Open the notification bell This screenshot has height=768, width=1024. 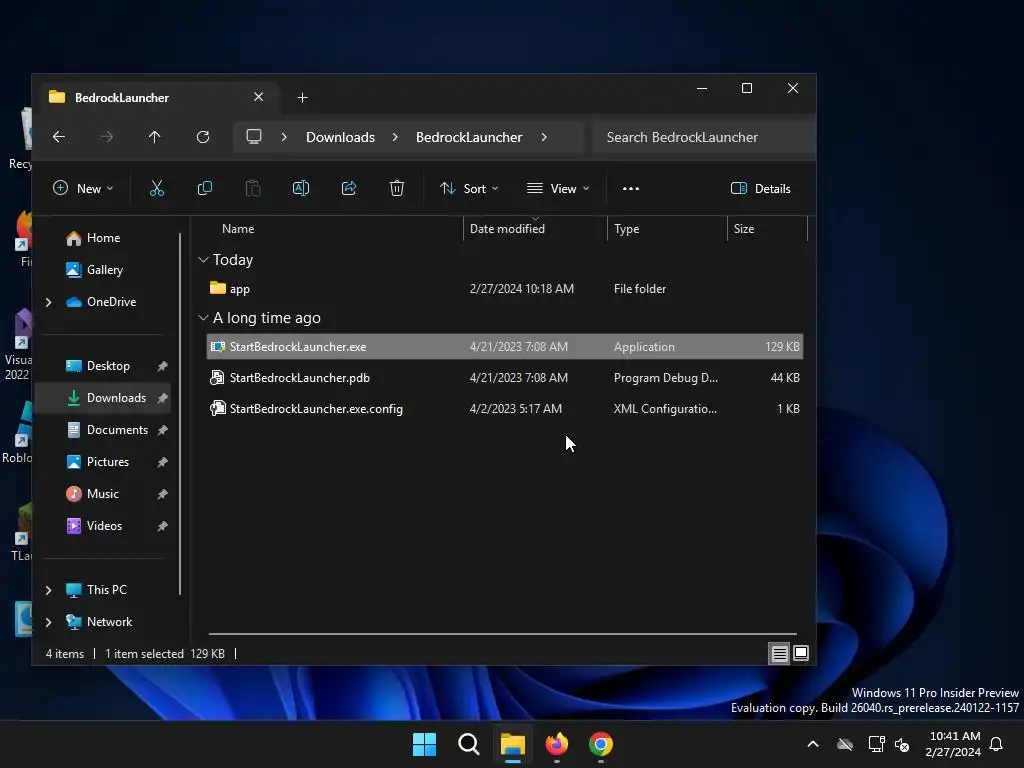click(996, 744)
